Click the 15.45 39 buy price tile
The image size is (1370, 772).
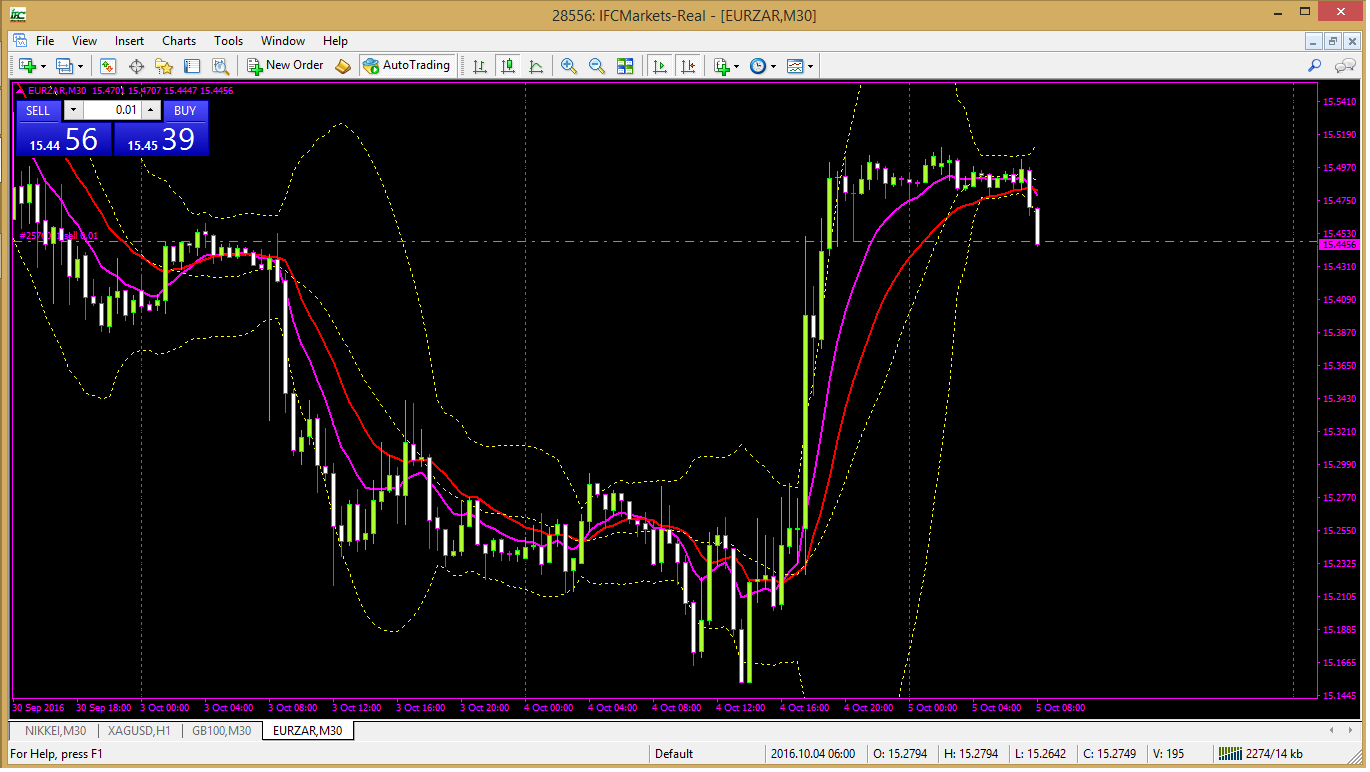[161, 139]
